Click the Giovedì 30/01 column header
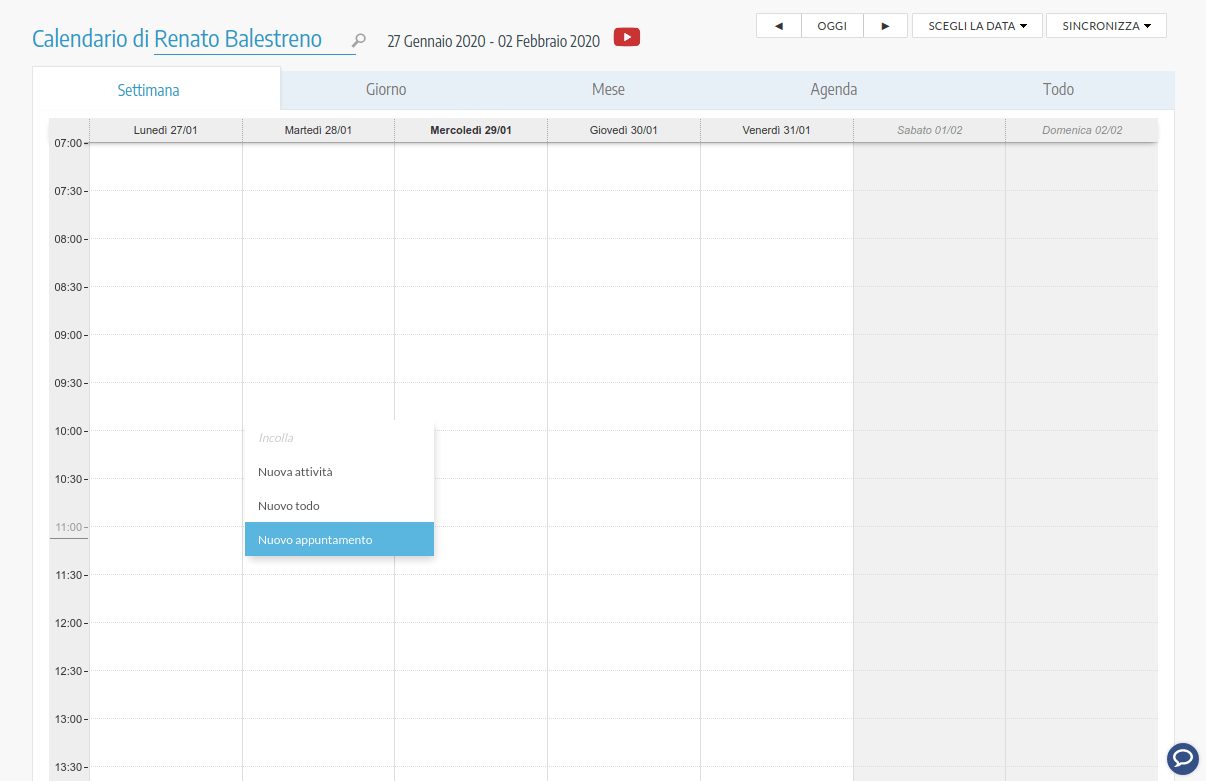The width and height of the screenshot is (1206, 781). 623,130
